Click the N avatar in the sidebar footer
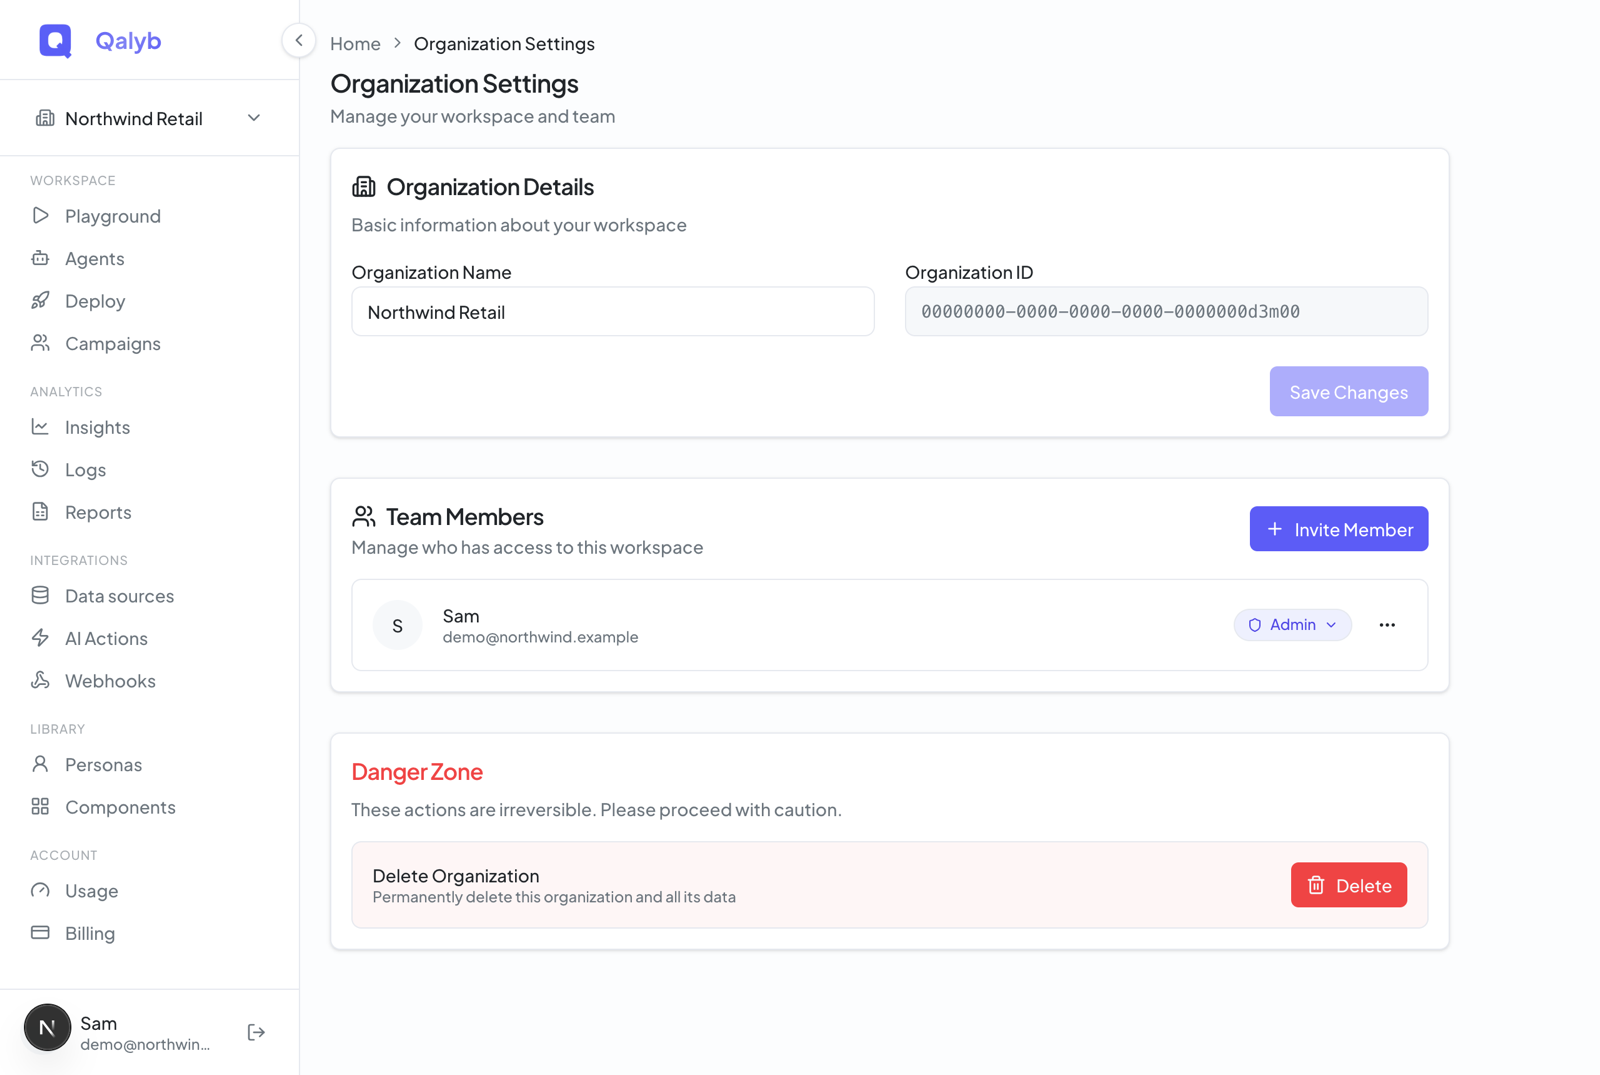The height and width of the screenshot is (1075, 1600). [47, 1028]
